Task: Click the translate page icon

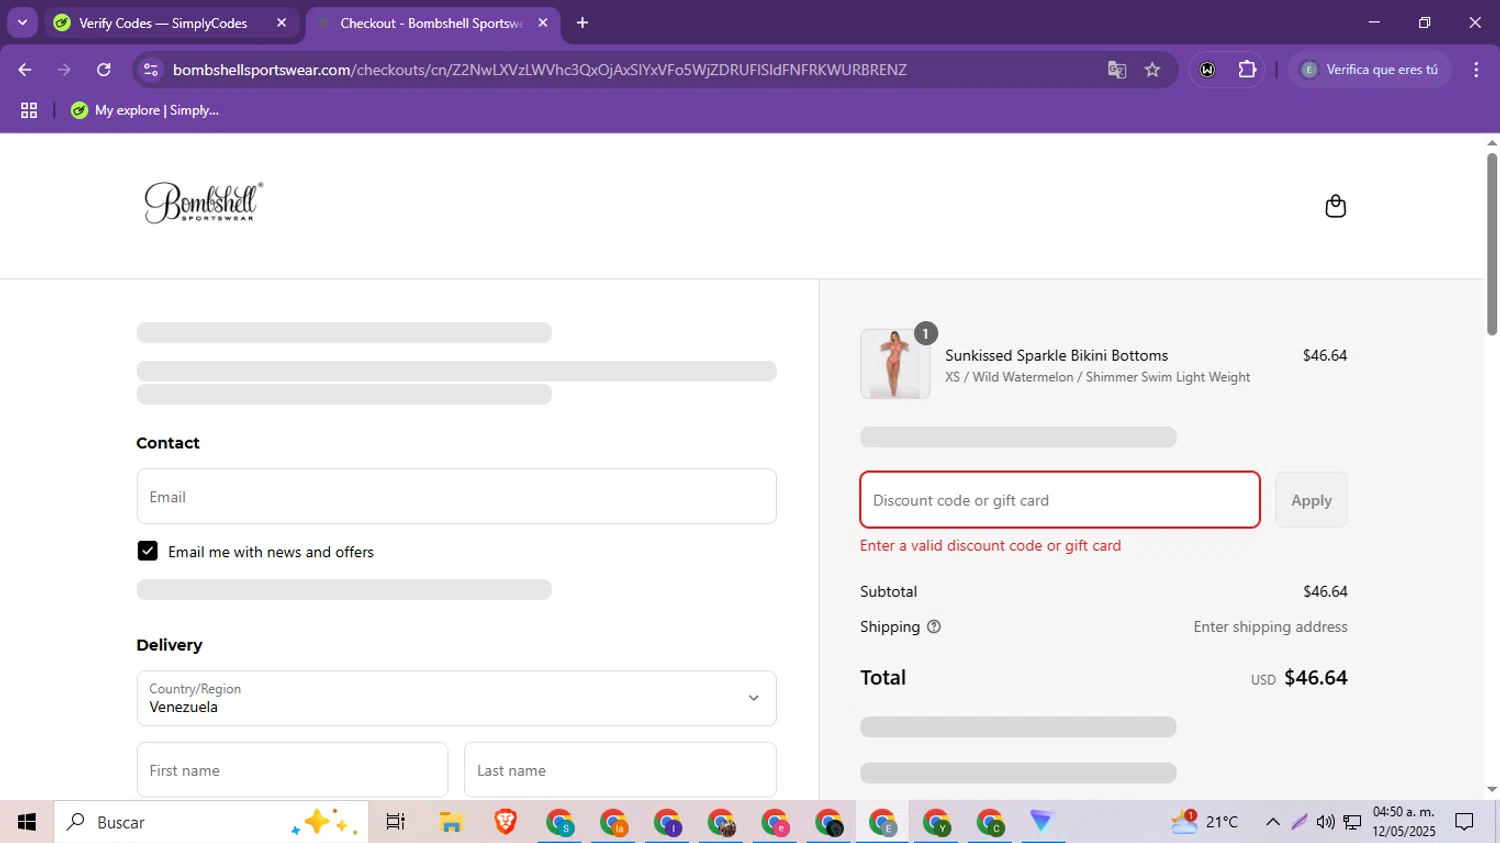Action: click(1117, 70)
